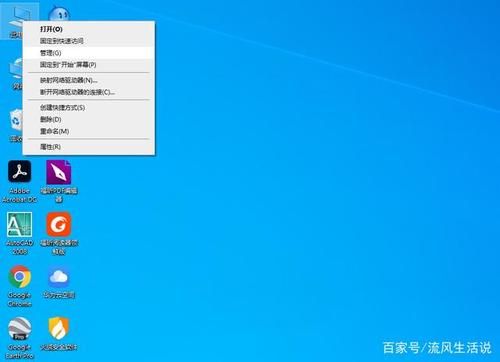Open 属性(R) from the context menu
This screenshot has height=362, width=500.
click(88, 147)
